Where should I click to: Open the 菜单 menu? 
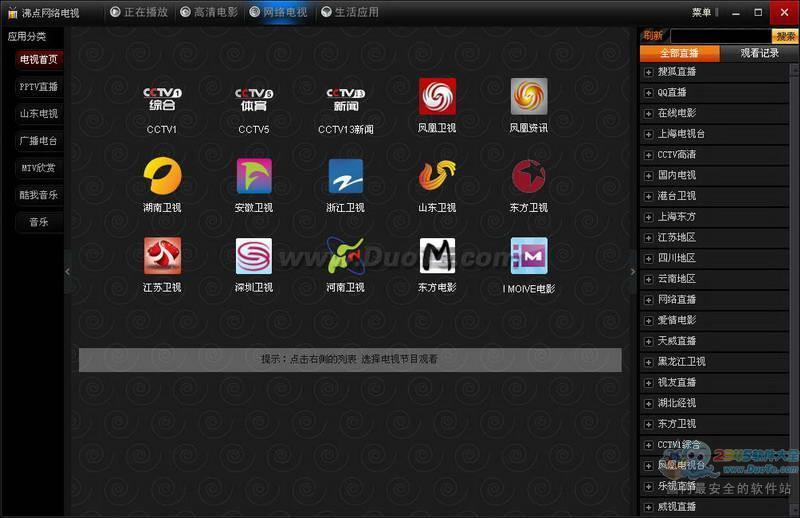point(702,12)
